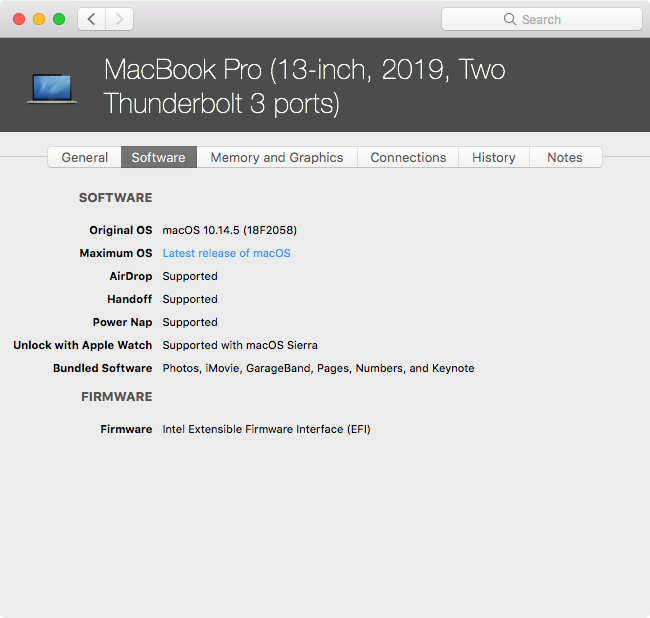Image resolution: width=650 pixels, height=618 pixels.
Task: Click the AirDrop label
Action: 131,276
